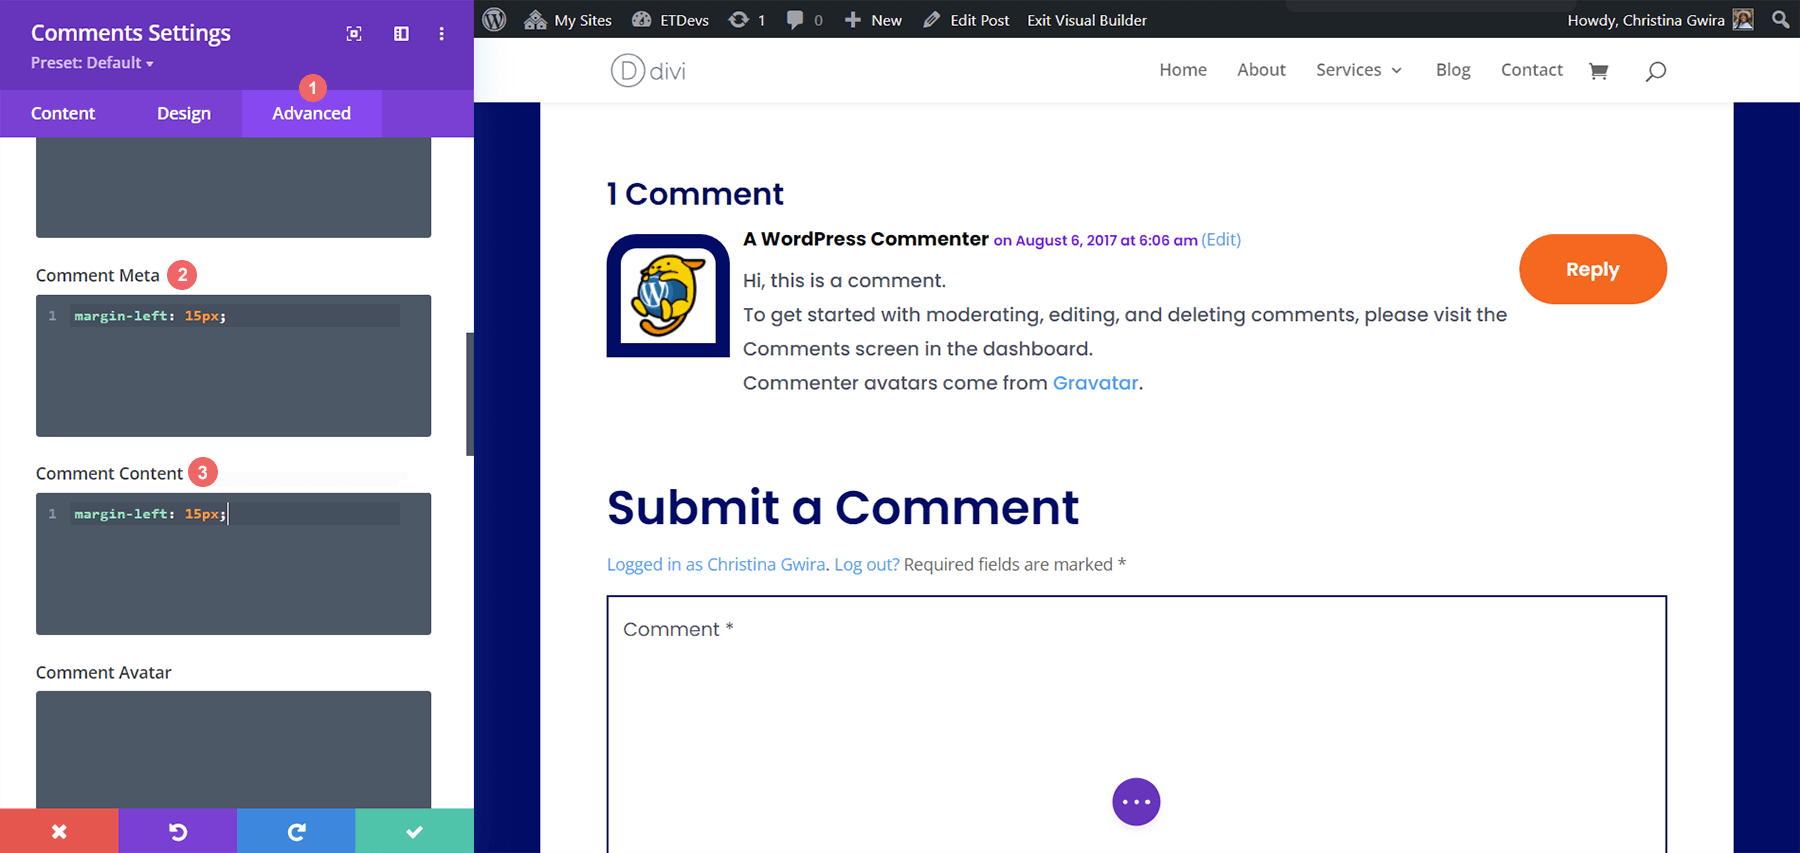The height and width of the screenshot is (853, 1800).
Task: Open the three-dot settings menu
Action: (441, 34)
